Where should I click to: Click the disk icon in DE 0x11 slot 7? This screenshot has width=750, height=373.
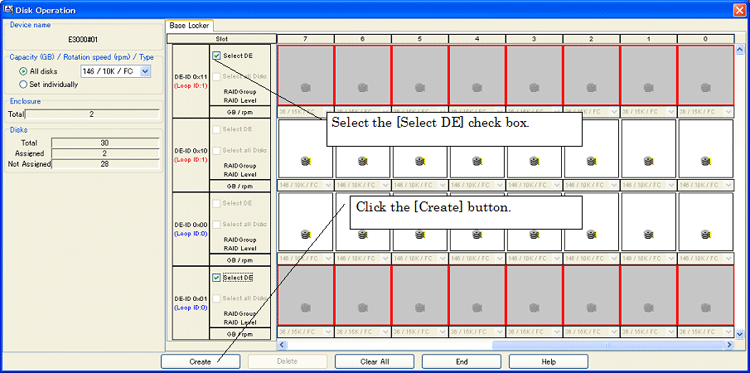(x=306, y=88)
